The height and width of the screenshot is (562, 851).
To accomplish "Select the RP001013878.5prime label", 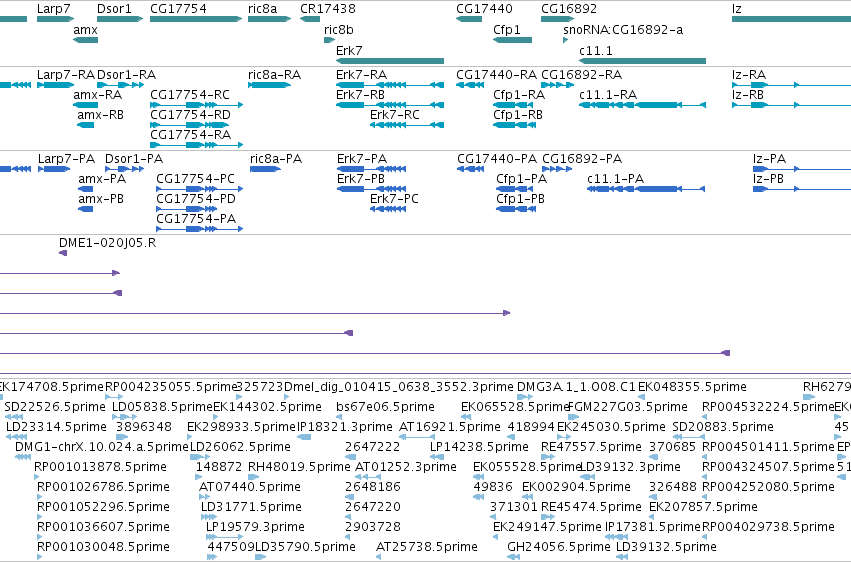I will click(100, 467).
